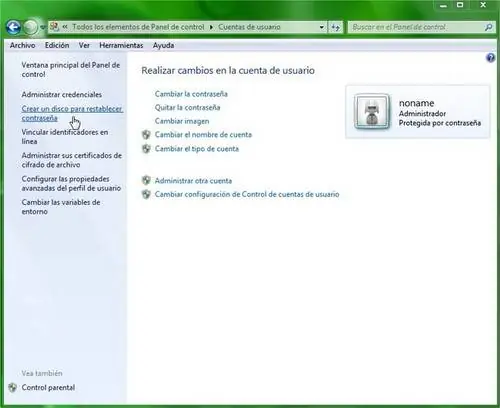Click shield icon beside 'Cambiar configuración de Control de cuentas'
The height and width of the screenshot is (408, 500).
point(146,194)
